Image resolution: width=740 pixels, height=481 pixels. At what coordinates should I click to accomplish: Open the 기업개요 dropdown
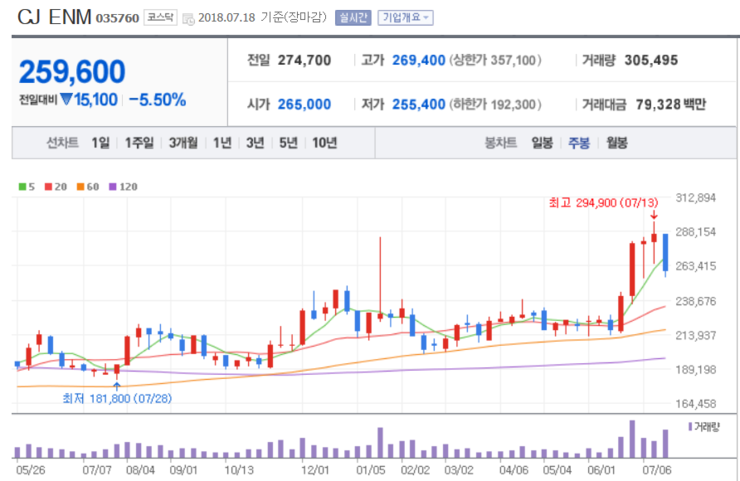click(405, 18)
